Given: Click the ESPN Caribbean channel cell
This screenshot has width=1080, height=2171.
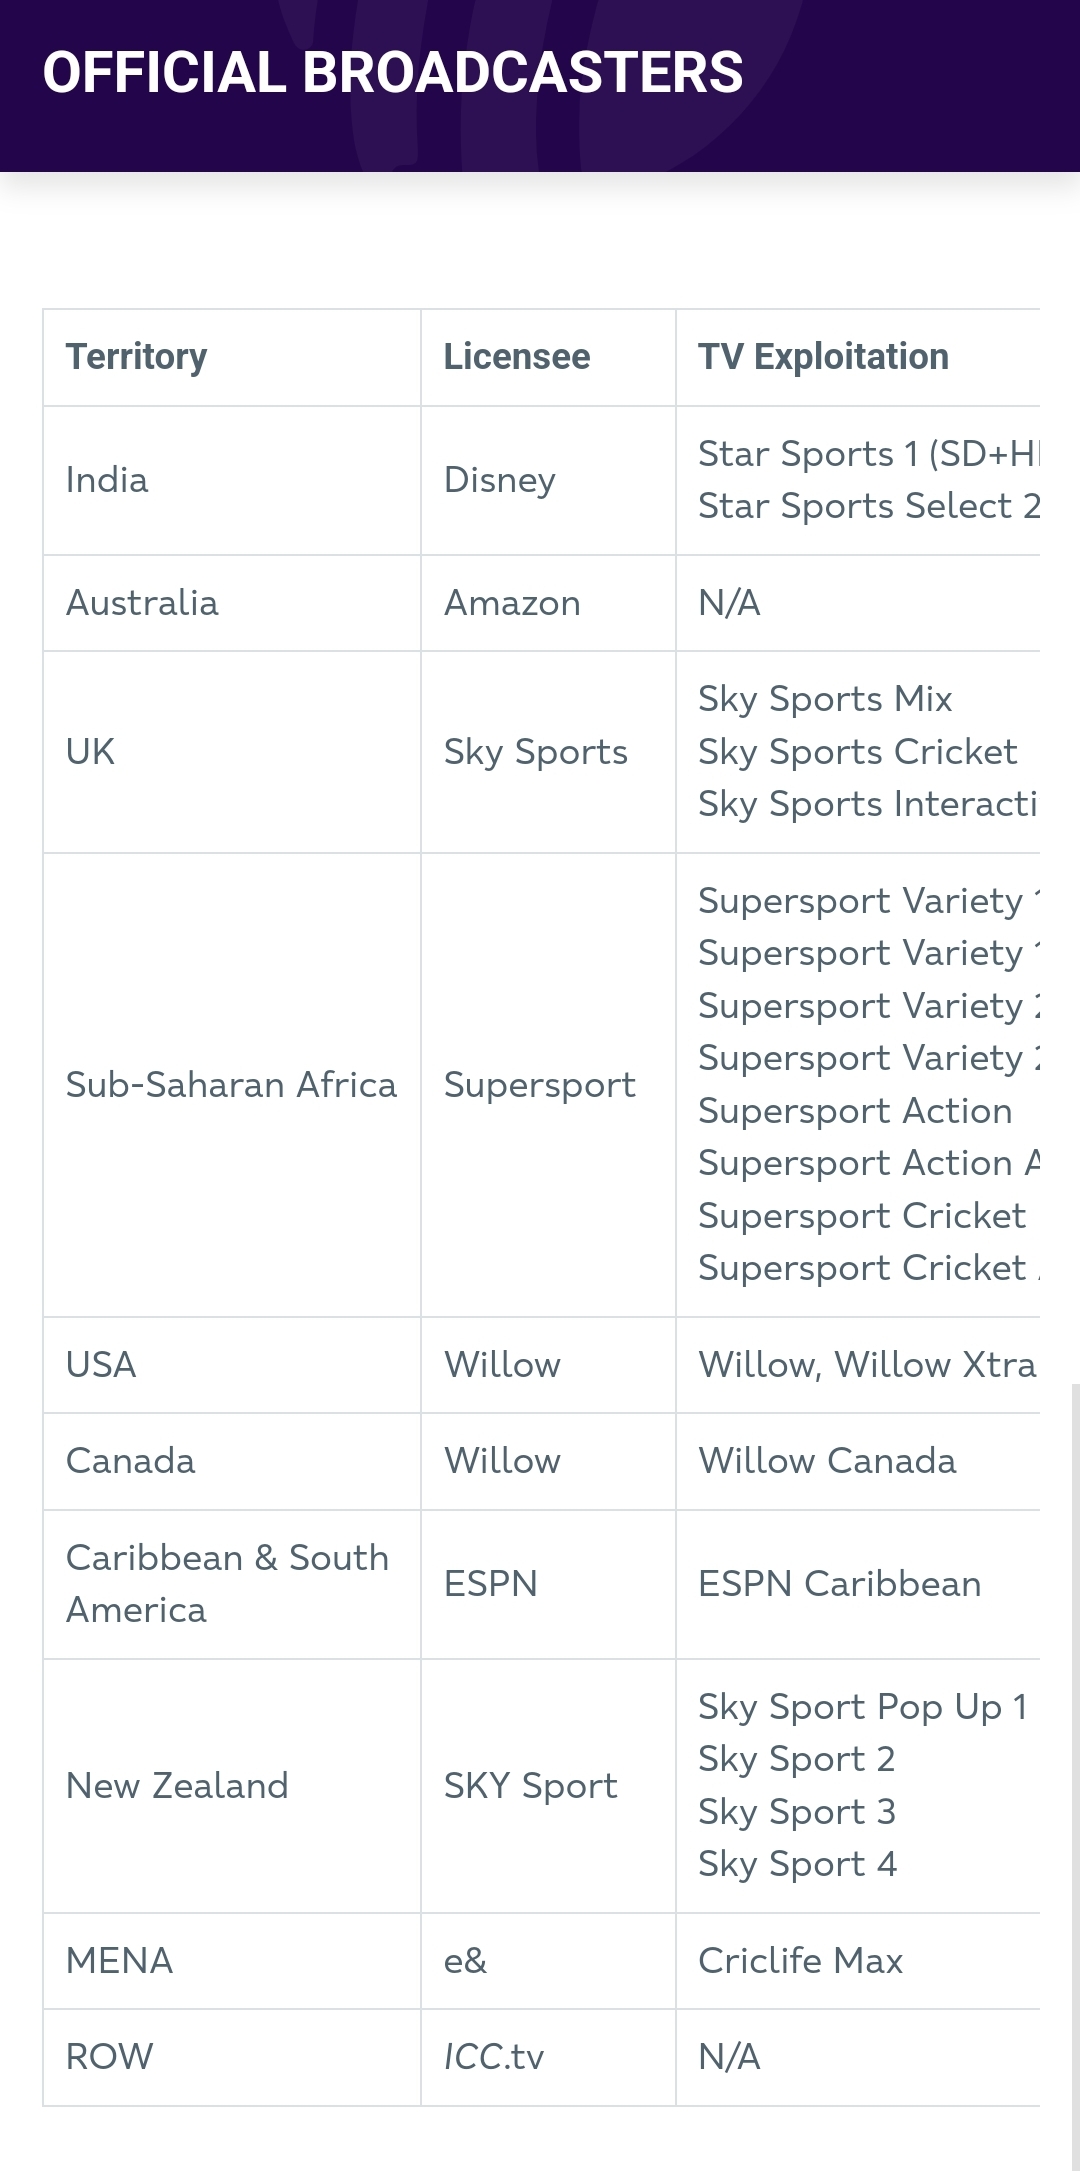Looking at the screenshot, I should (858, 1584).
